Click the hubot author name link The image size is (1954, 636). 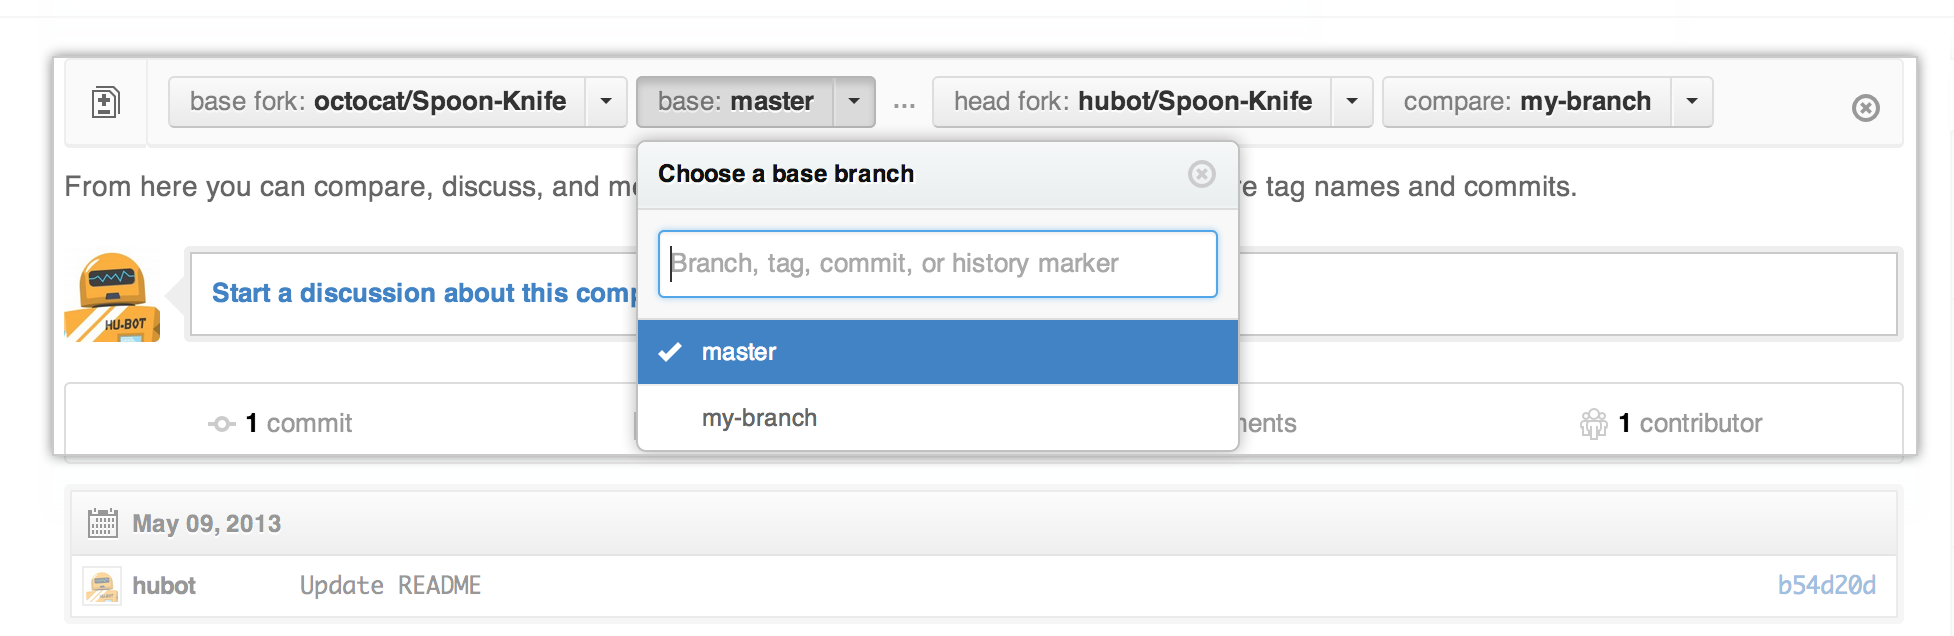pos(164,586)
